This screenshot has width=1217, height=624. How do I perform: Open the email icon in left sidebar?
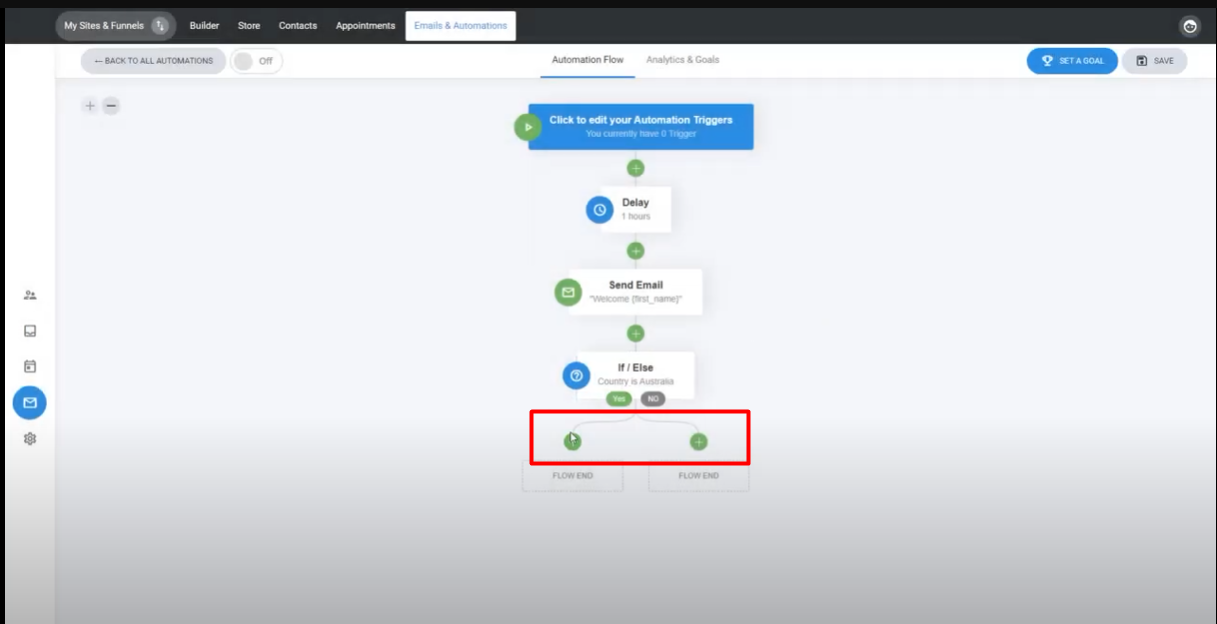pyautogui.click(x=30, y=402)
